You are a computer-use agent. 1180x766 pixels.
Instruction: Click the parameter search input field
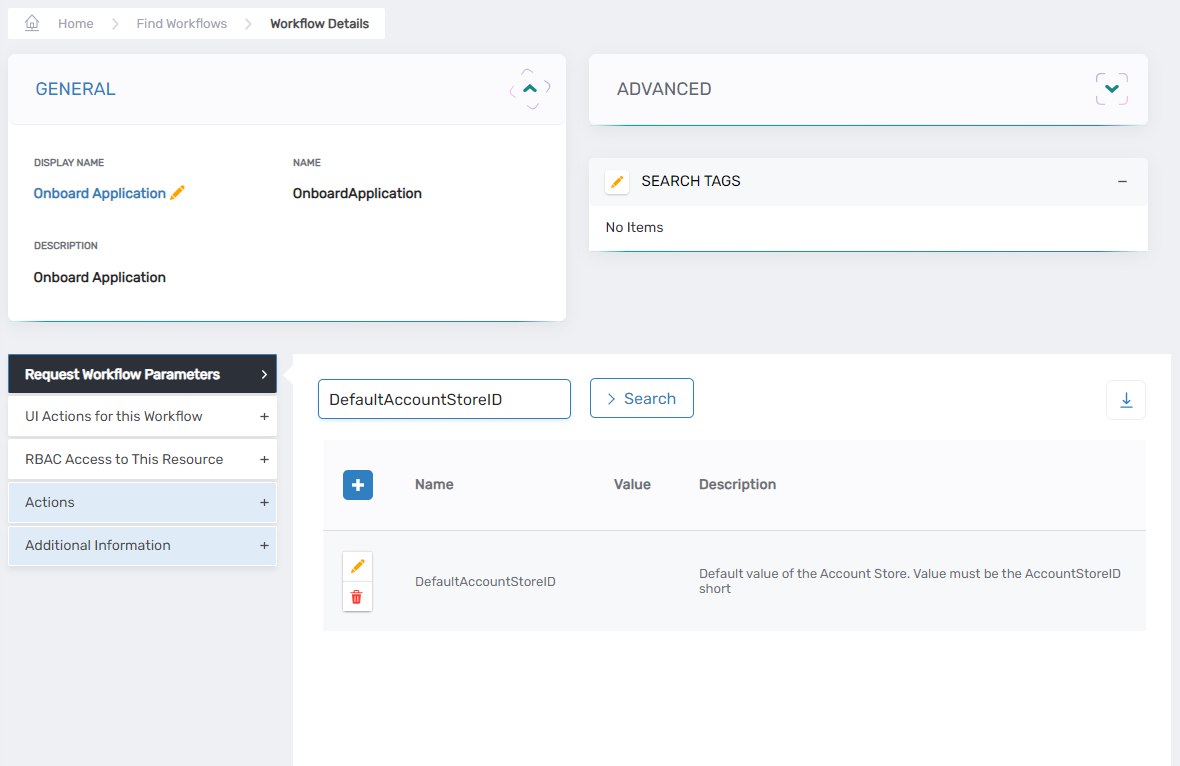click(x=444, y=398)
